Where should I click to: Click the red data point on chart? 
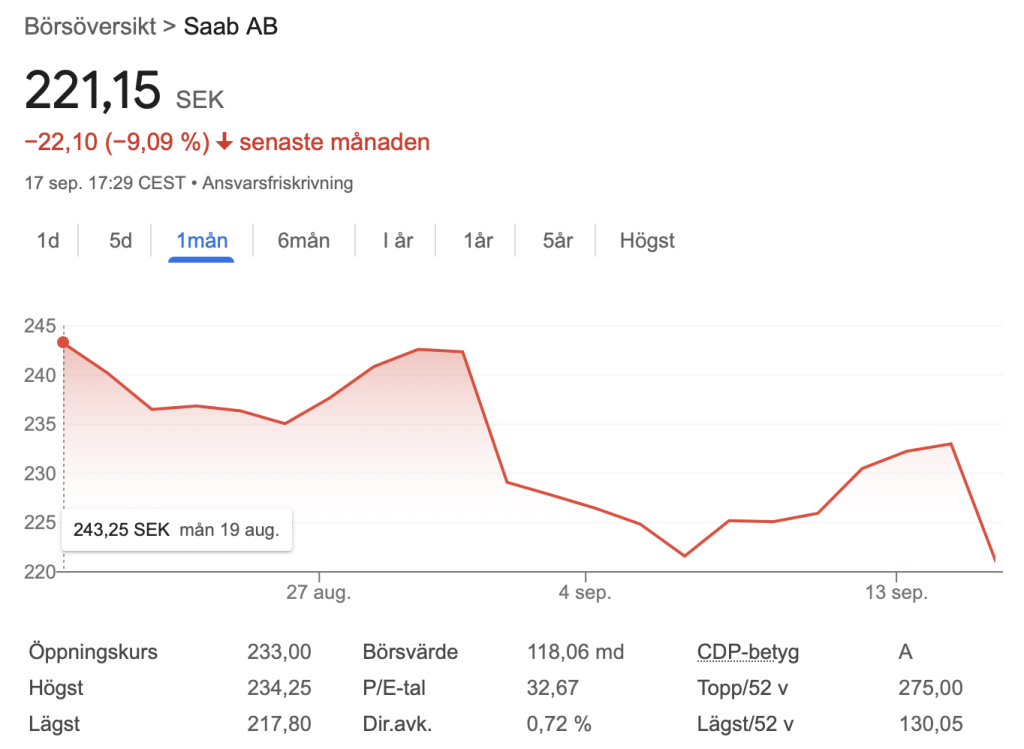point(64,343)
